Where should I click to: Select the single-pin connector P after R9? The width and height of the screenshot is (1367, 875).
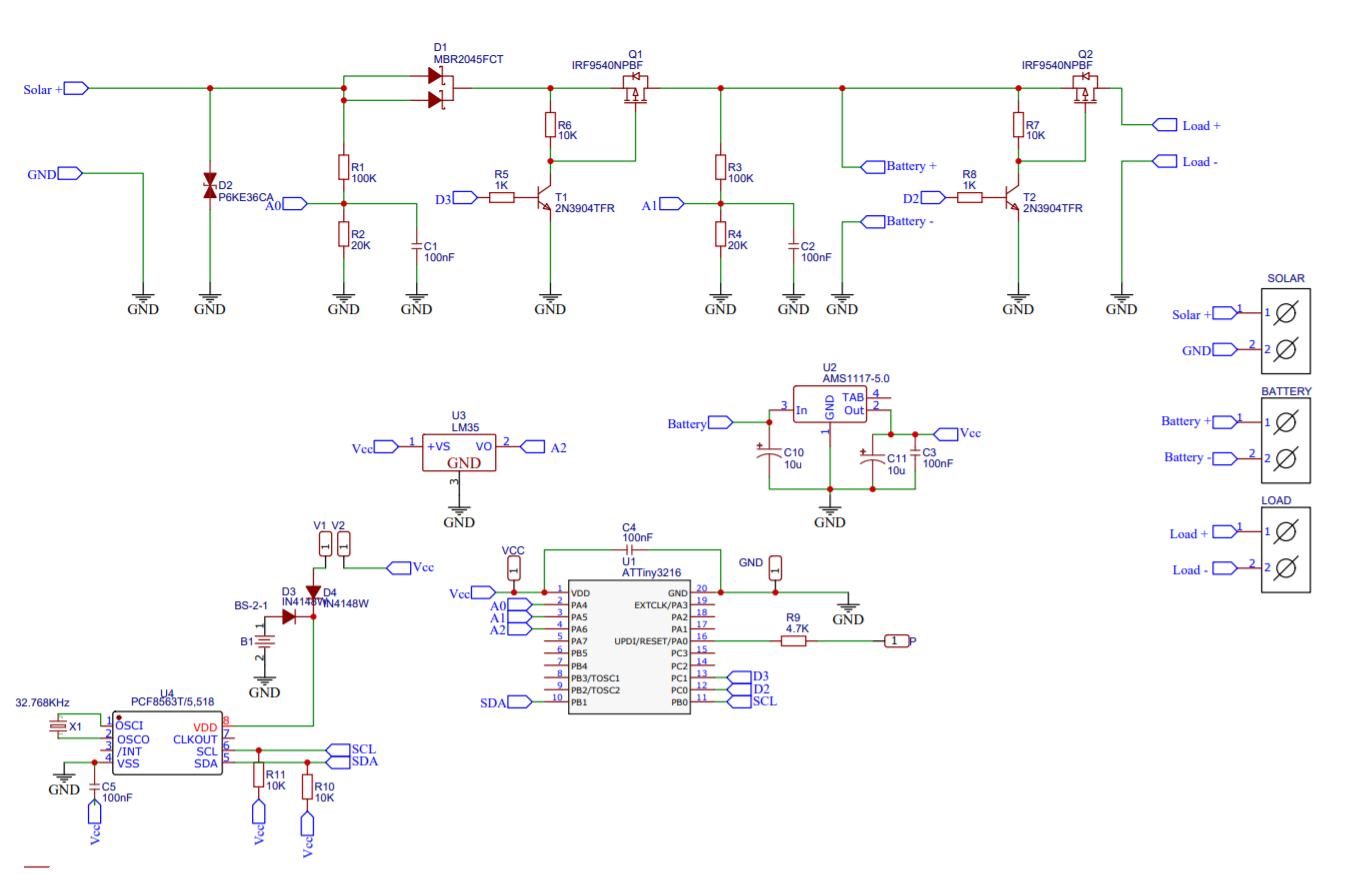point(897,641)
